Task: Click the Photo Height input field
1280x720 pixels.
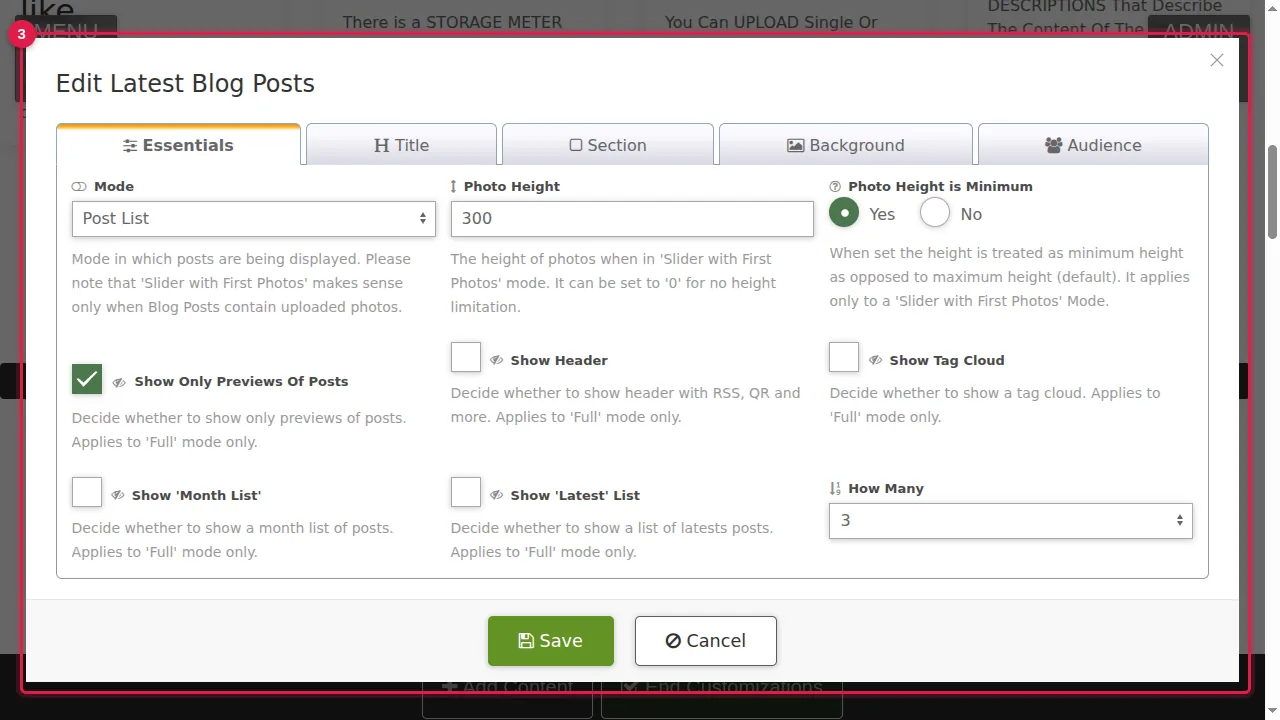Action: (x=632, y=219)
